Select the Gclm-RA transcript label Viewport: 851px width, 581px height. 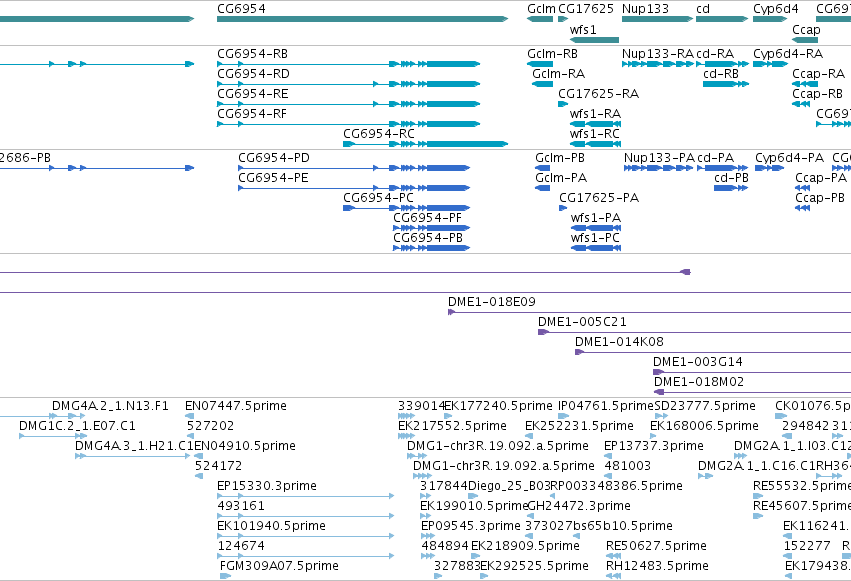point(558,74)
